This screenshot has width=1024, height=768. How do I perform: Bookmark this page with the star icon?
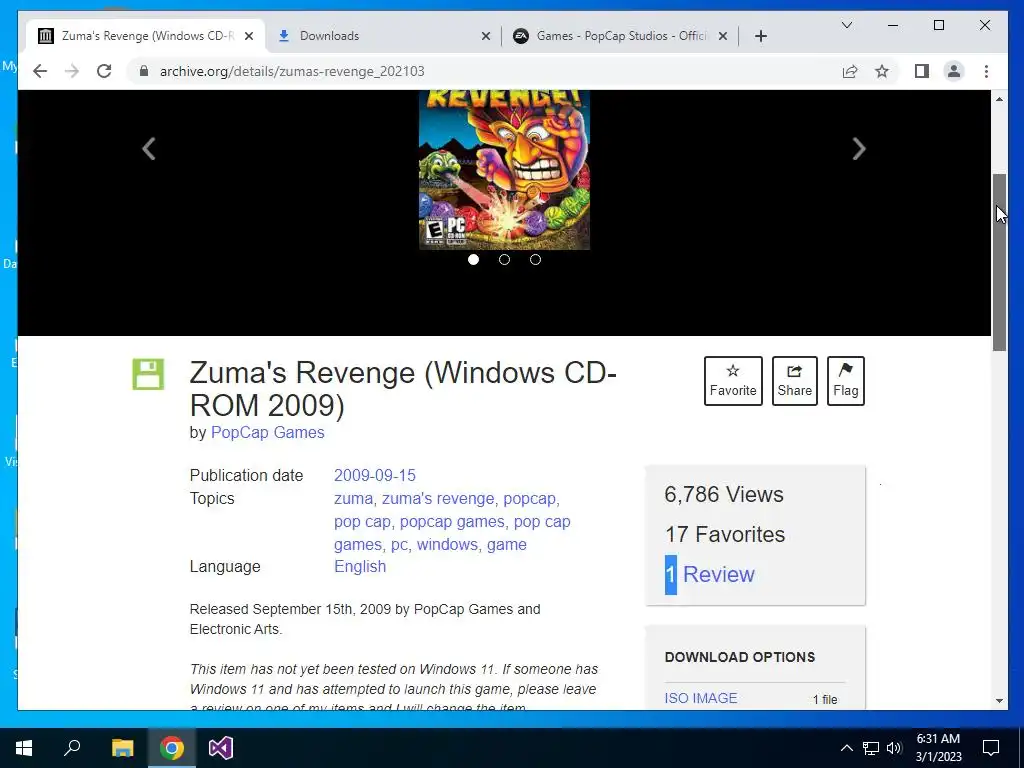click(x=882, y=71)
